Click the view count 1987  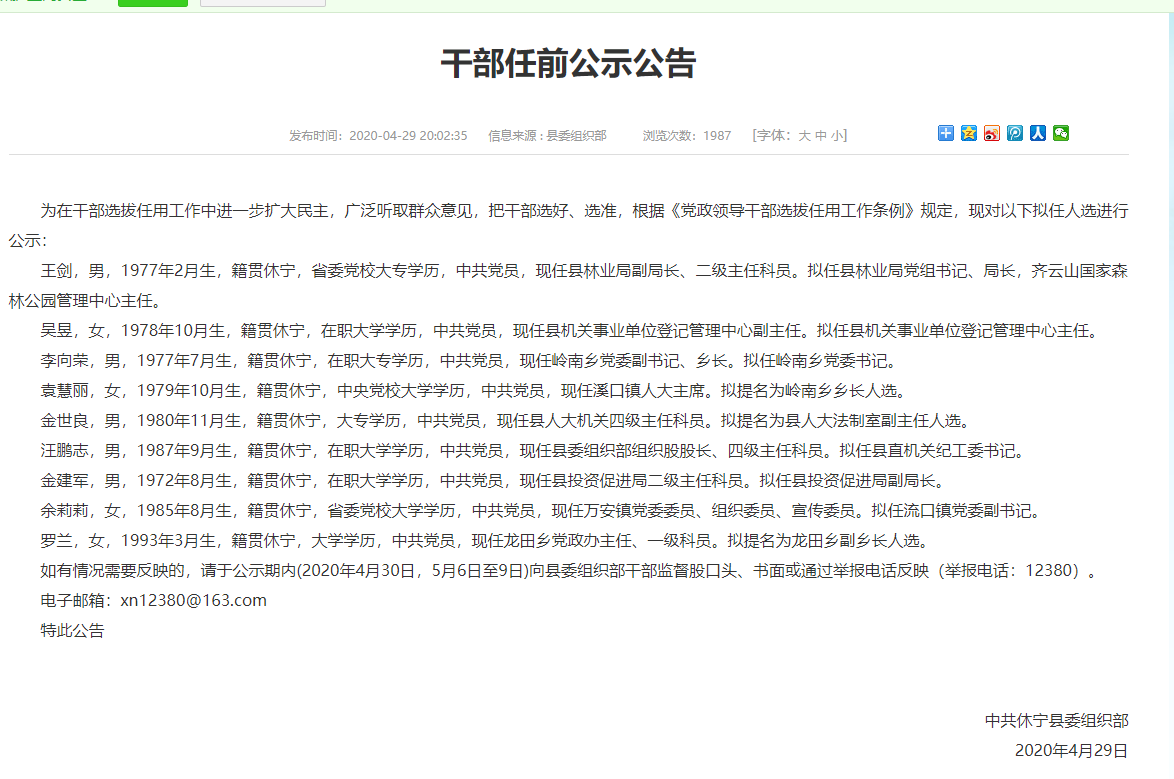point(717,136)
